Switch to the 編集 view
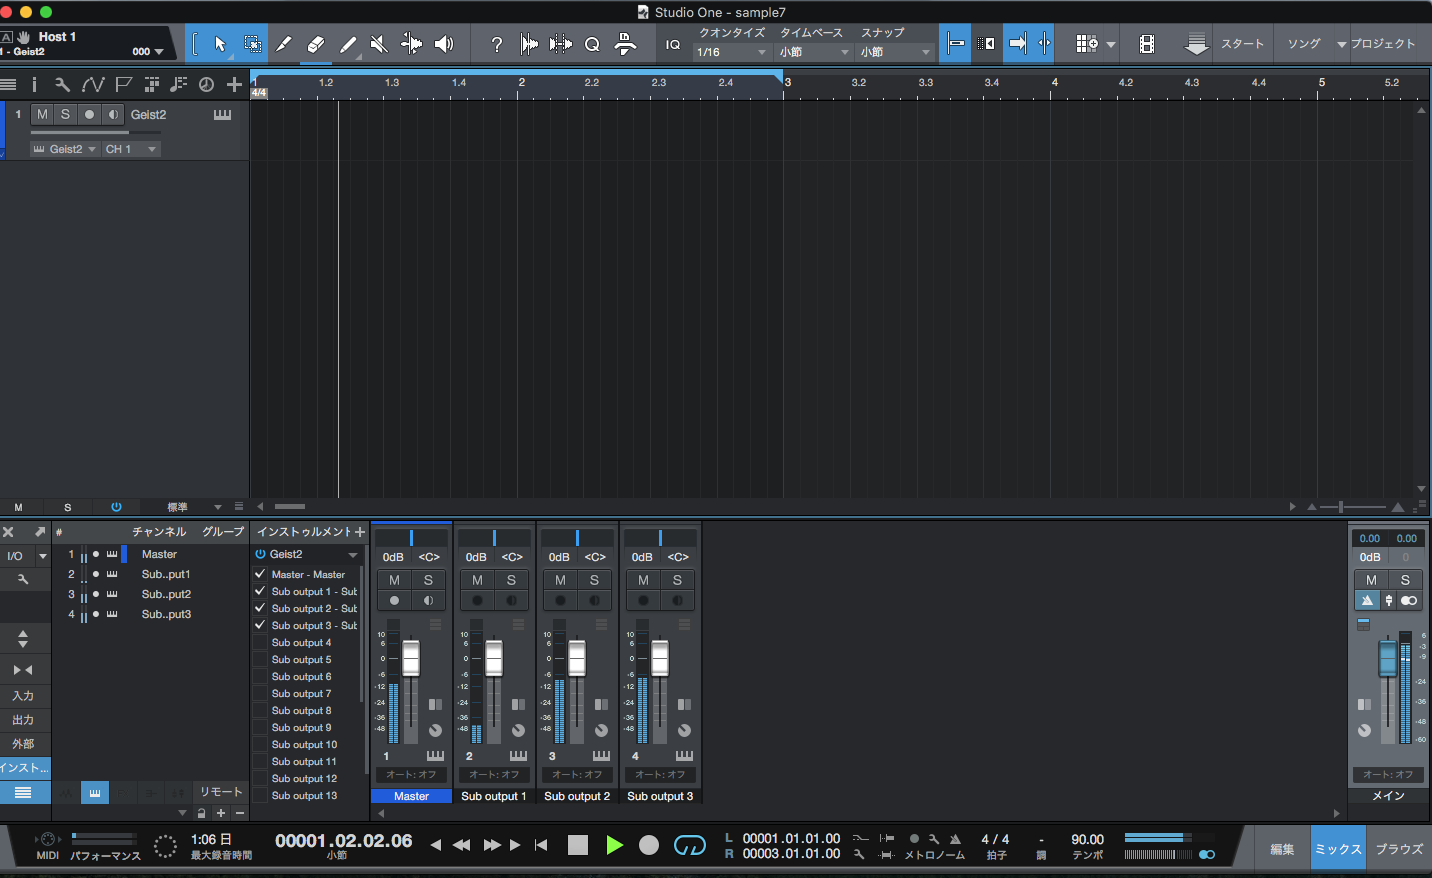 1283,849
